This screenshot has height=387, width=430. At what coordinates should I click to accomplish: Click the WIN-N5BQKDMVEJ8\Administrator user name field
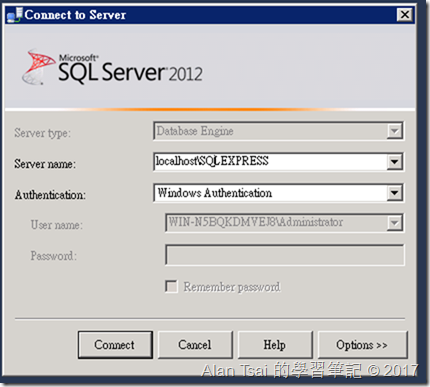[284, 223]
